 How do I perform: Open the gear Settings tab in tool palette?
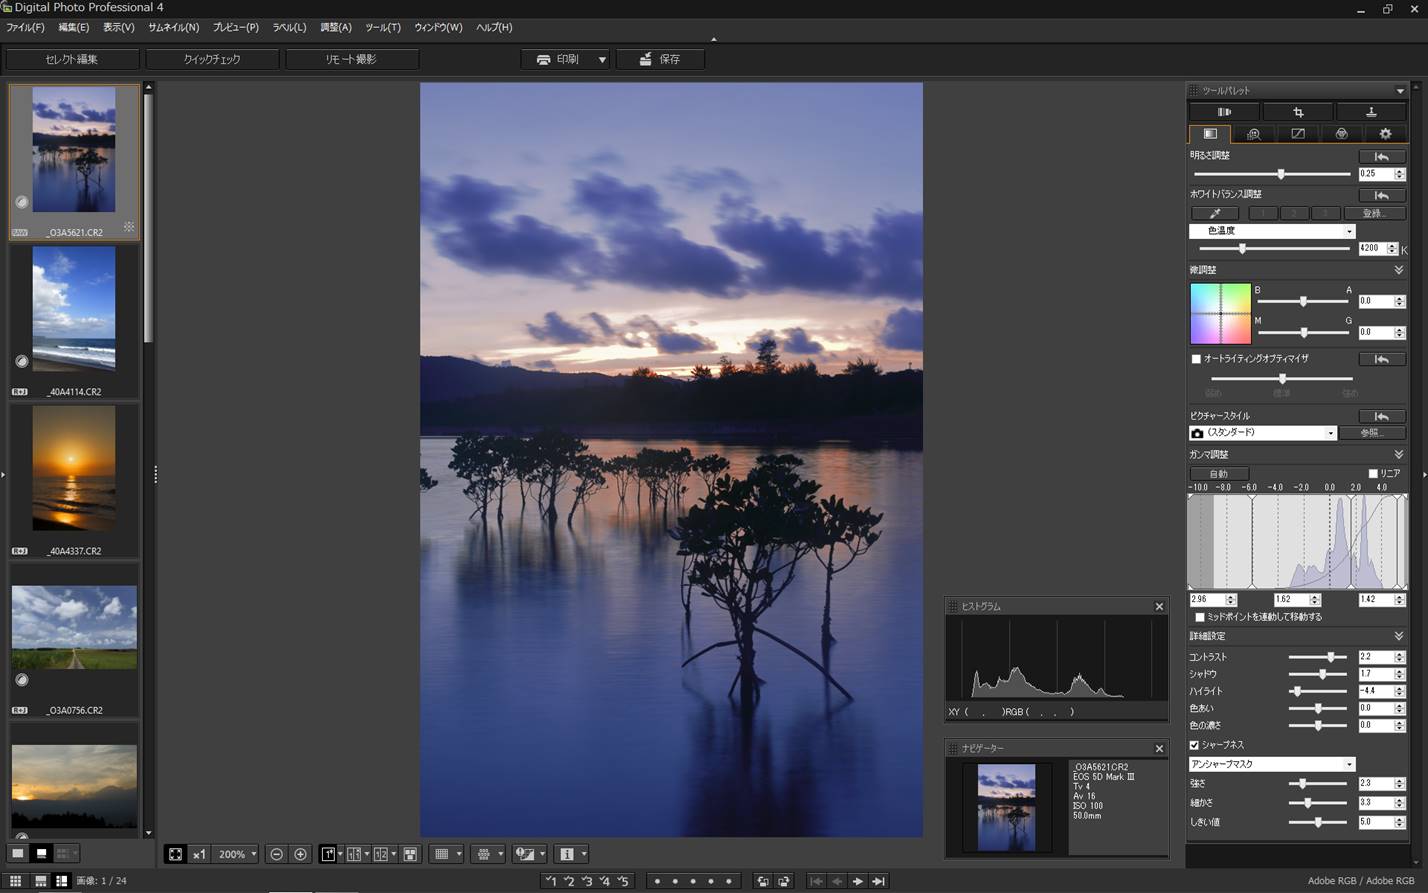tap(1385, 133)
